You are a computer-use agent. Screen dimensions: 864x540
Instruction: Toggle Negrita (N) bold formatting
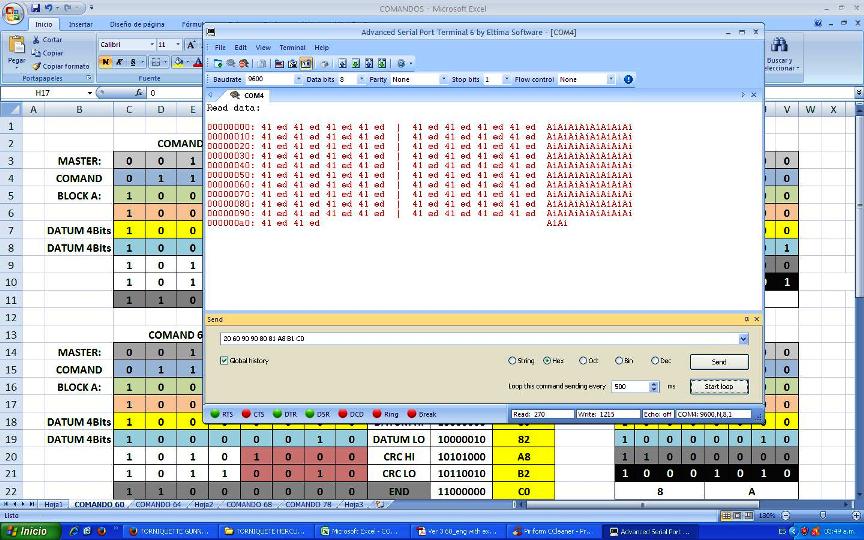(105, 62)
